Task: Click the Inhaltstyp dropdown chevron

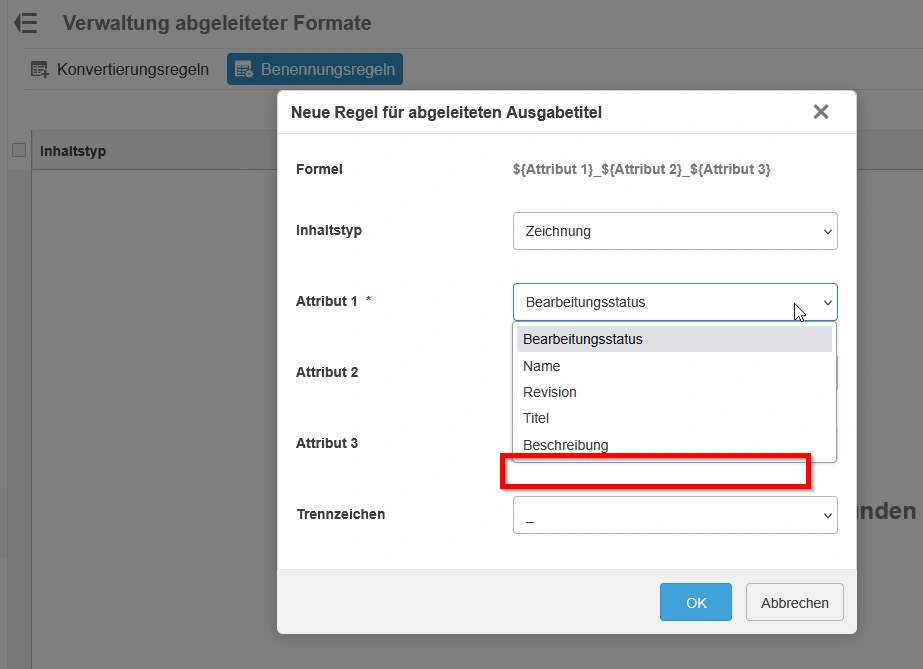Action: click(x=827, y=231)
